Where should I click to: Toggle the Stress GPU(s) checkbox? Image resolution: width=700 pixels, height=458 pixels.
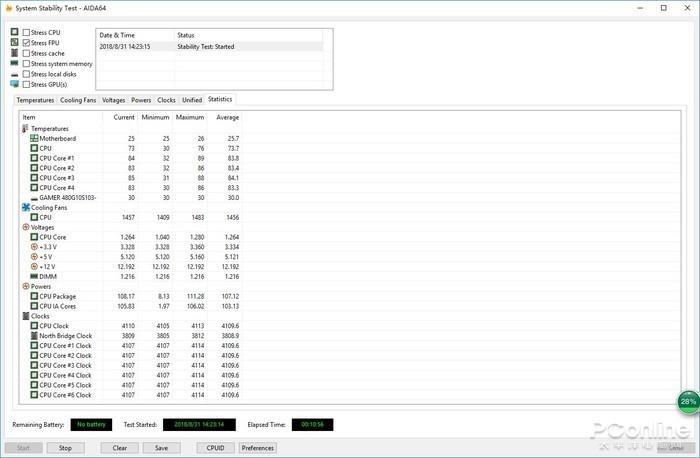tap(26, 84)
